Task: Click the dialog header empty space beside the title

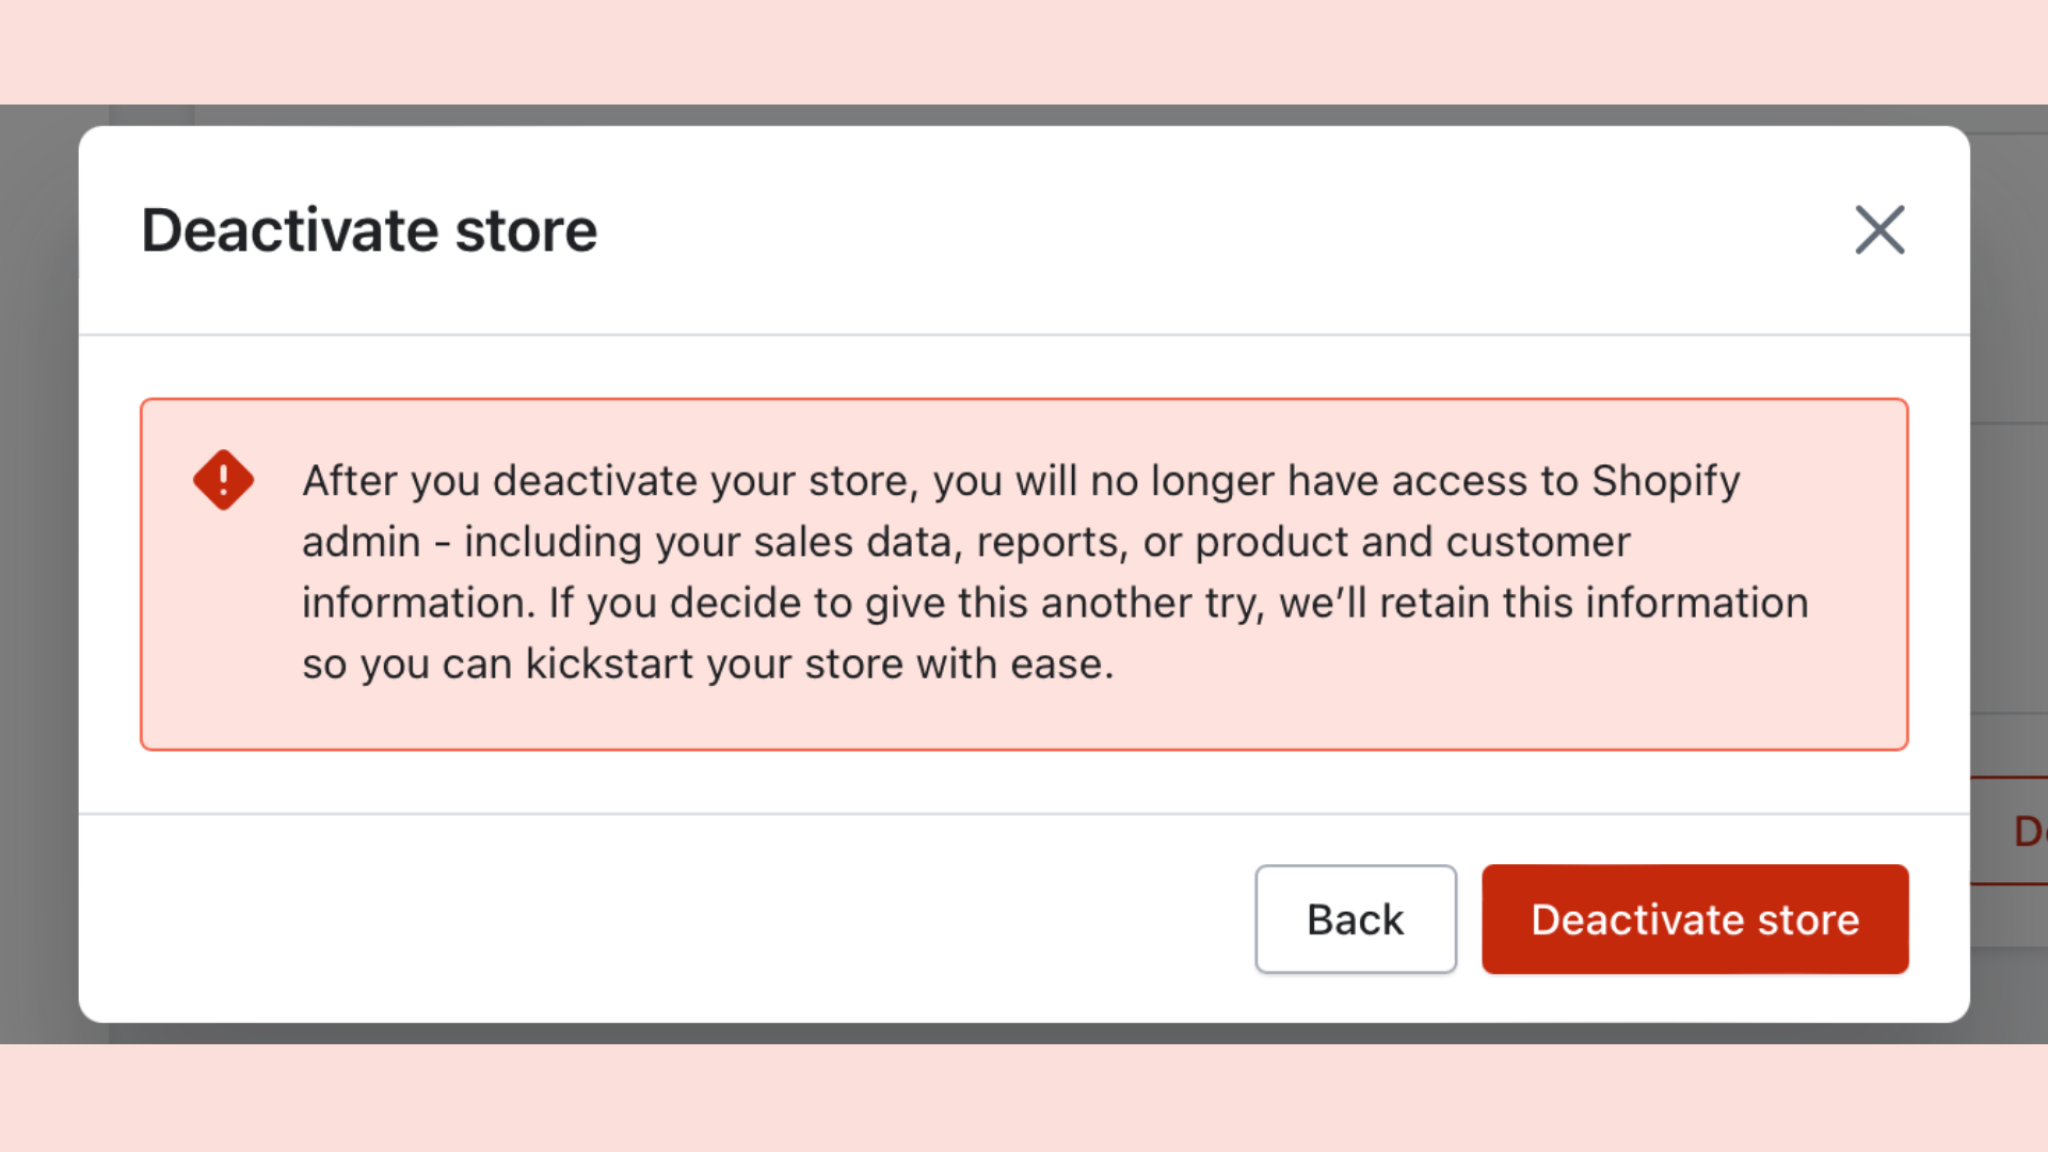Action: pos(1200,230)
